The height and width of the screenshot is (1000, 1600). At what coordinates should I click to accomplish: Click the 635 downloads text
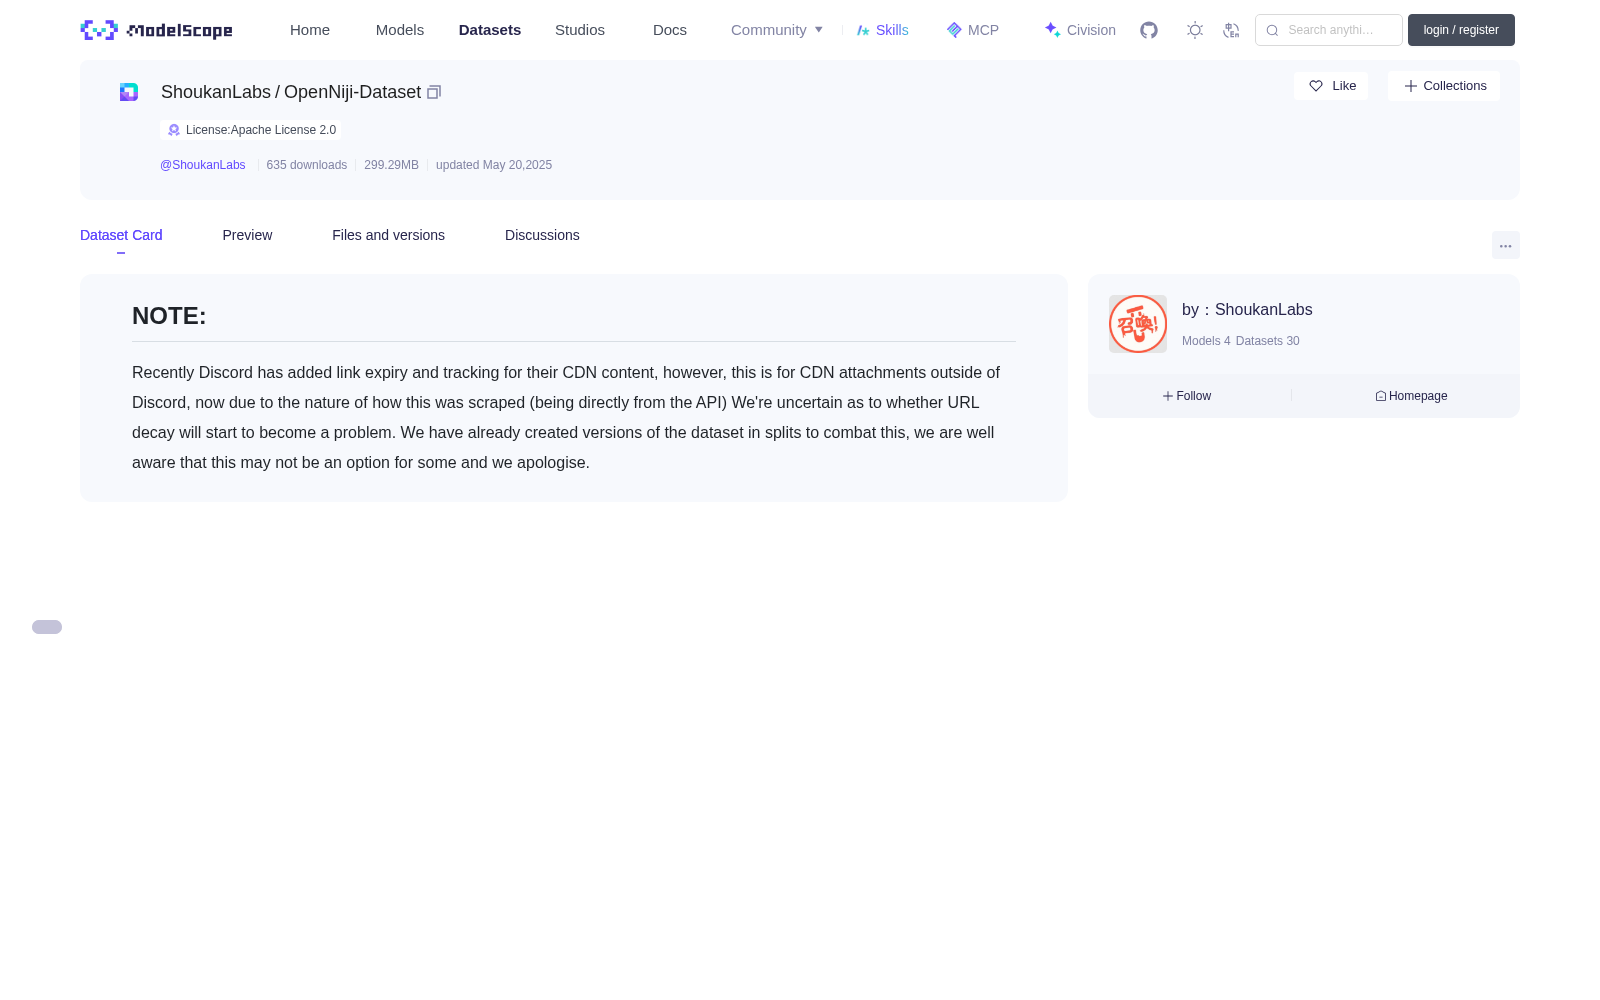click(307, 165)
